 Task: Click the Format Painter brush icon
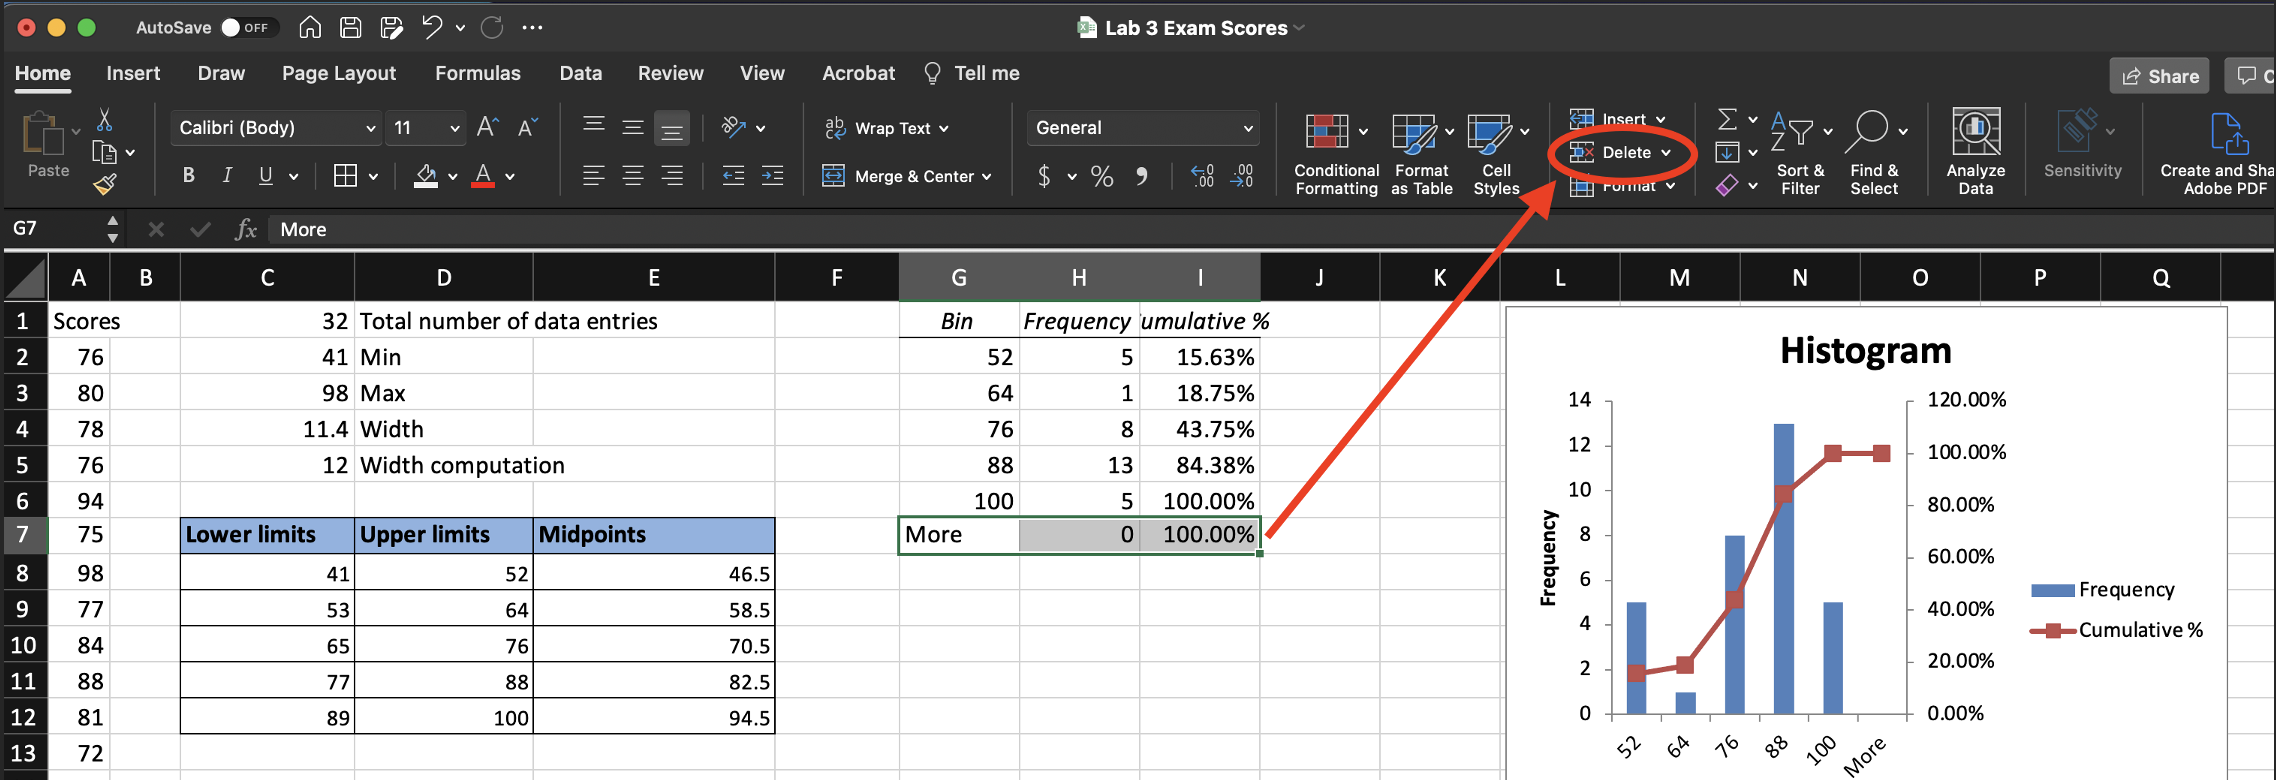[x=105, y=184]
